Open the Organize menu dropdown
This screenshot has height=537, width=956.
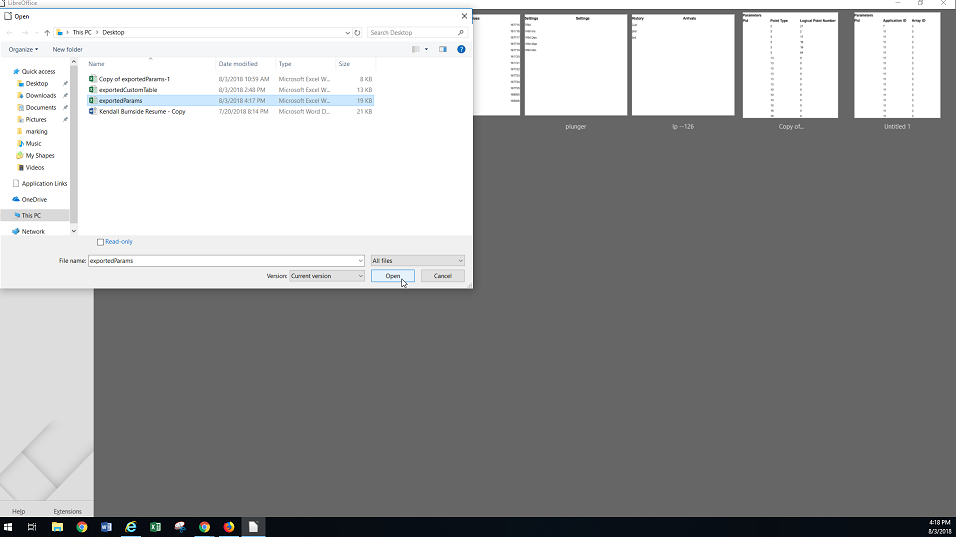(x=23, y=49)
